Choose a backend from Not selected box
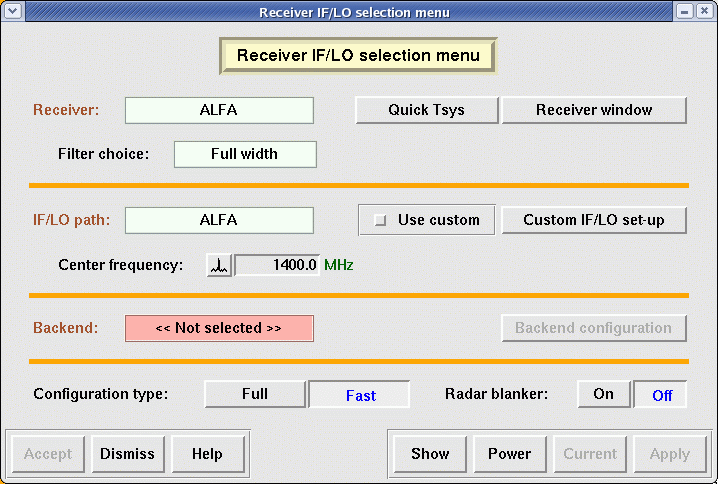The image size is (718, 484). pos(219,328)
